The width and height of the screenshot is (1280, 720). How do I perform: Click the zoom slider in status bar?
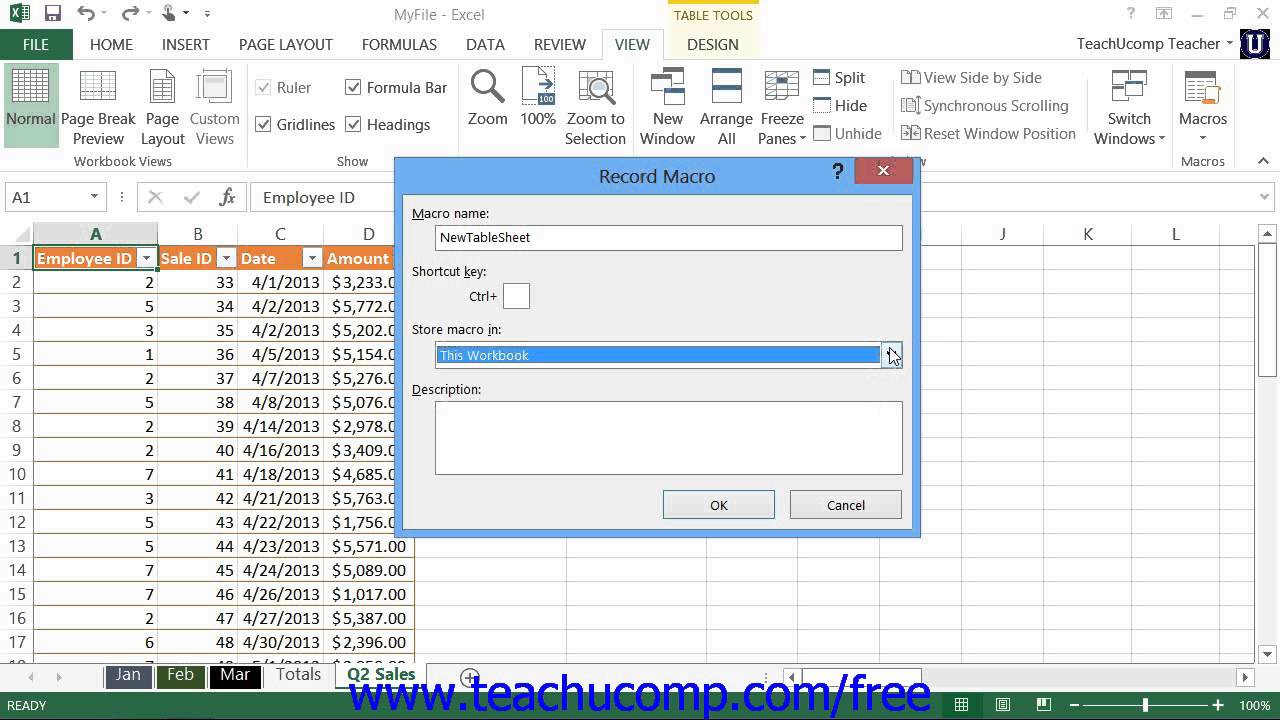coord(1146,705)
